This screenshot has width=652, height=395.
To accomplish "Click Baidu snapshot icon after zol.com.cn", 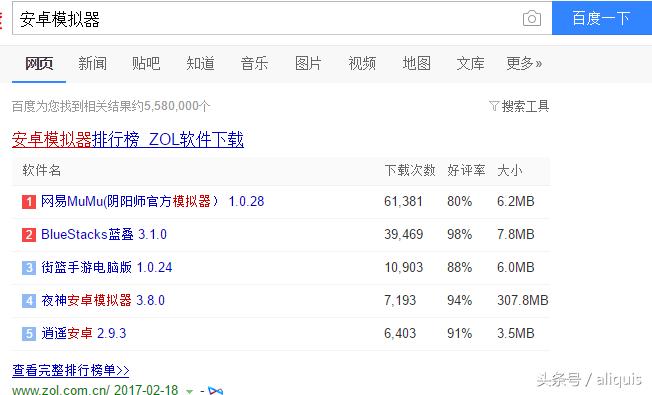I will [x=215, y=391].
